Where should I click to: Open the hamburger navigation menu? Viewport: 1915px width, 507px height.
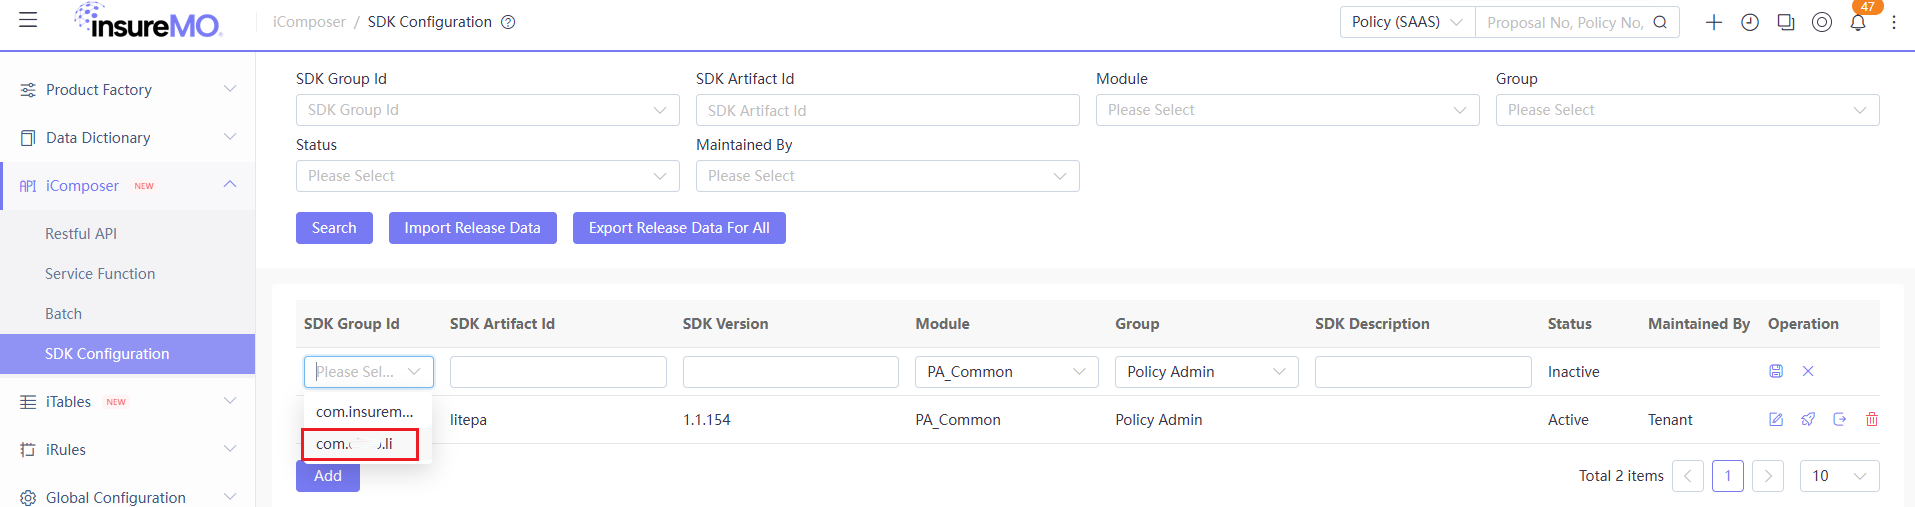tap(28, 20)
